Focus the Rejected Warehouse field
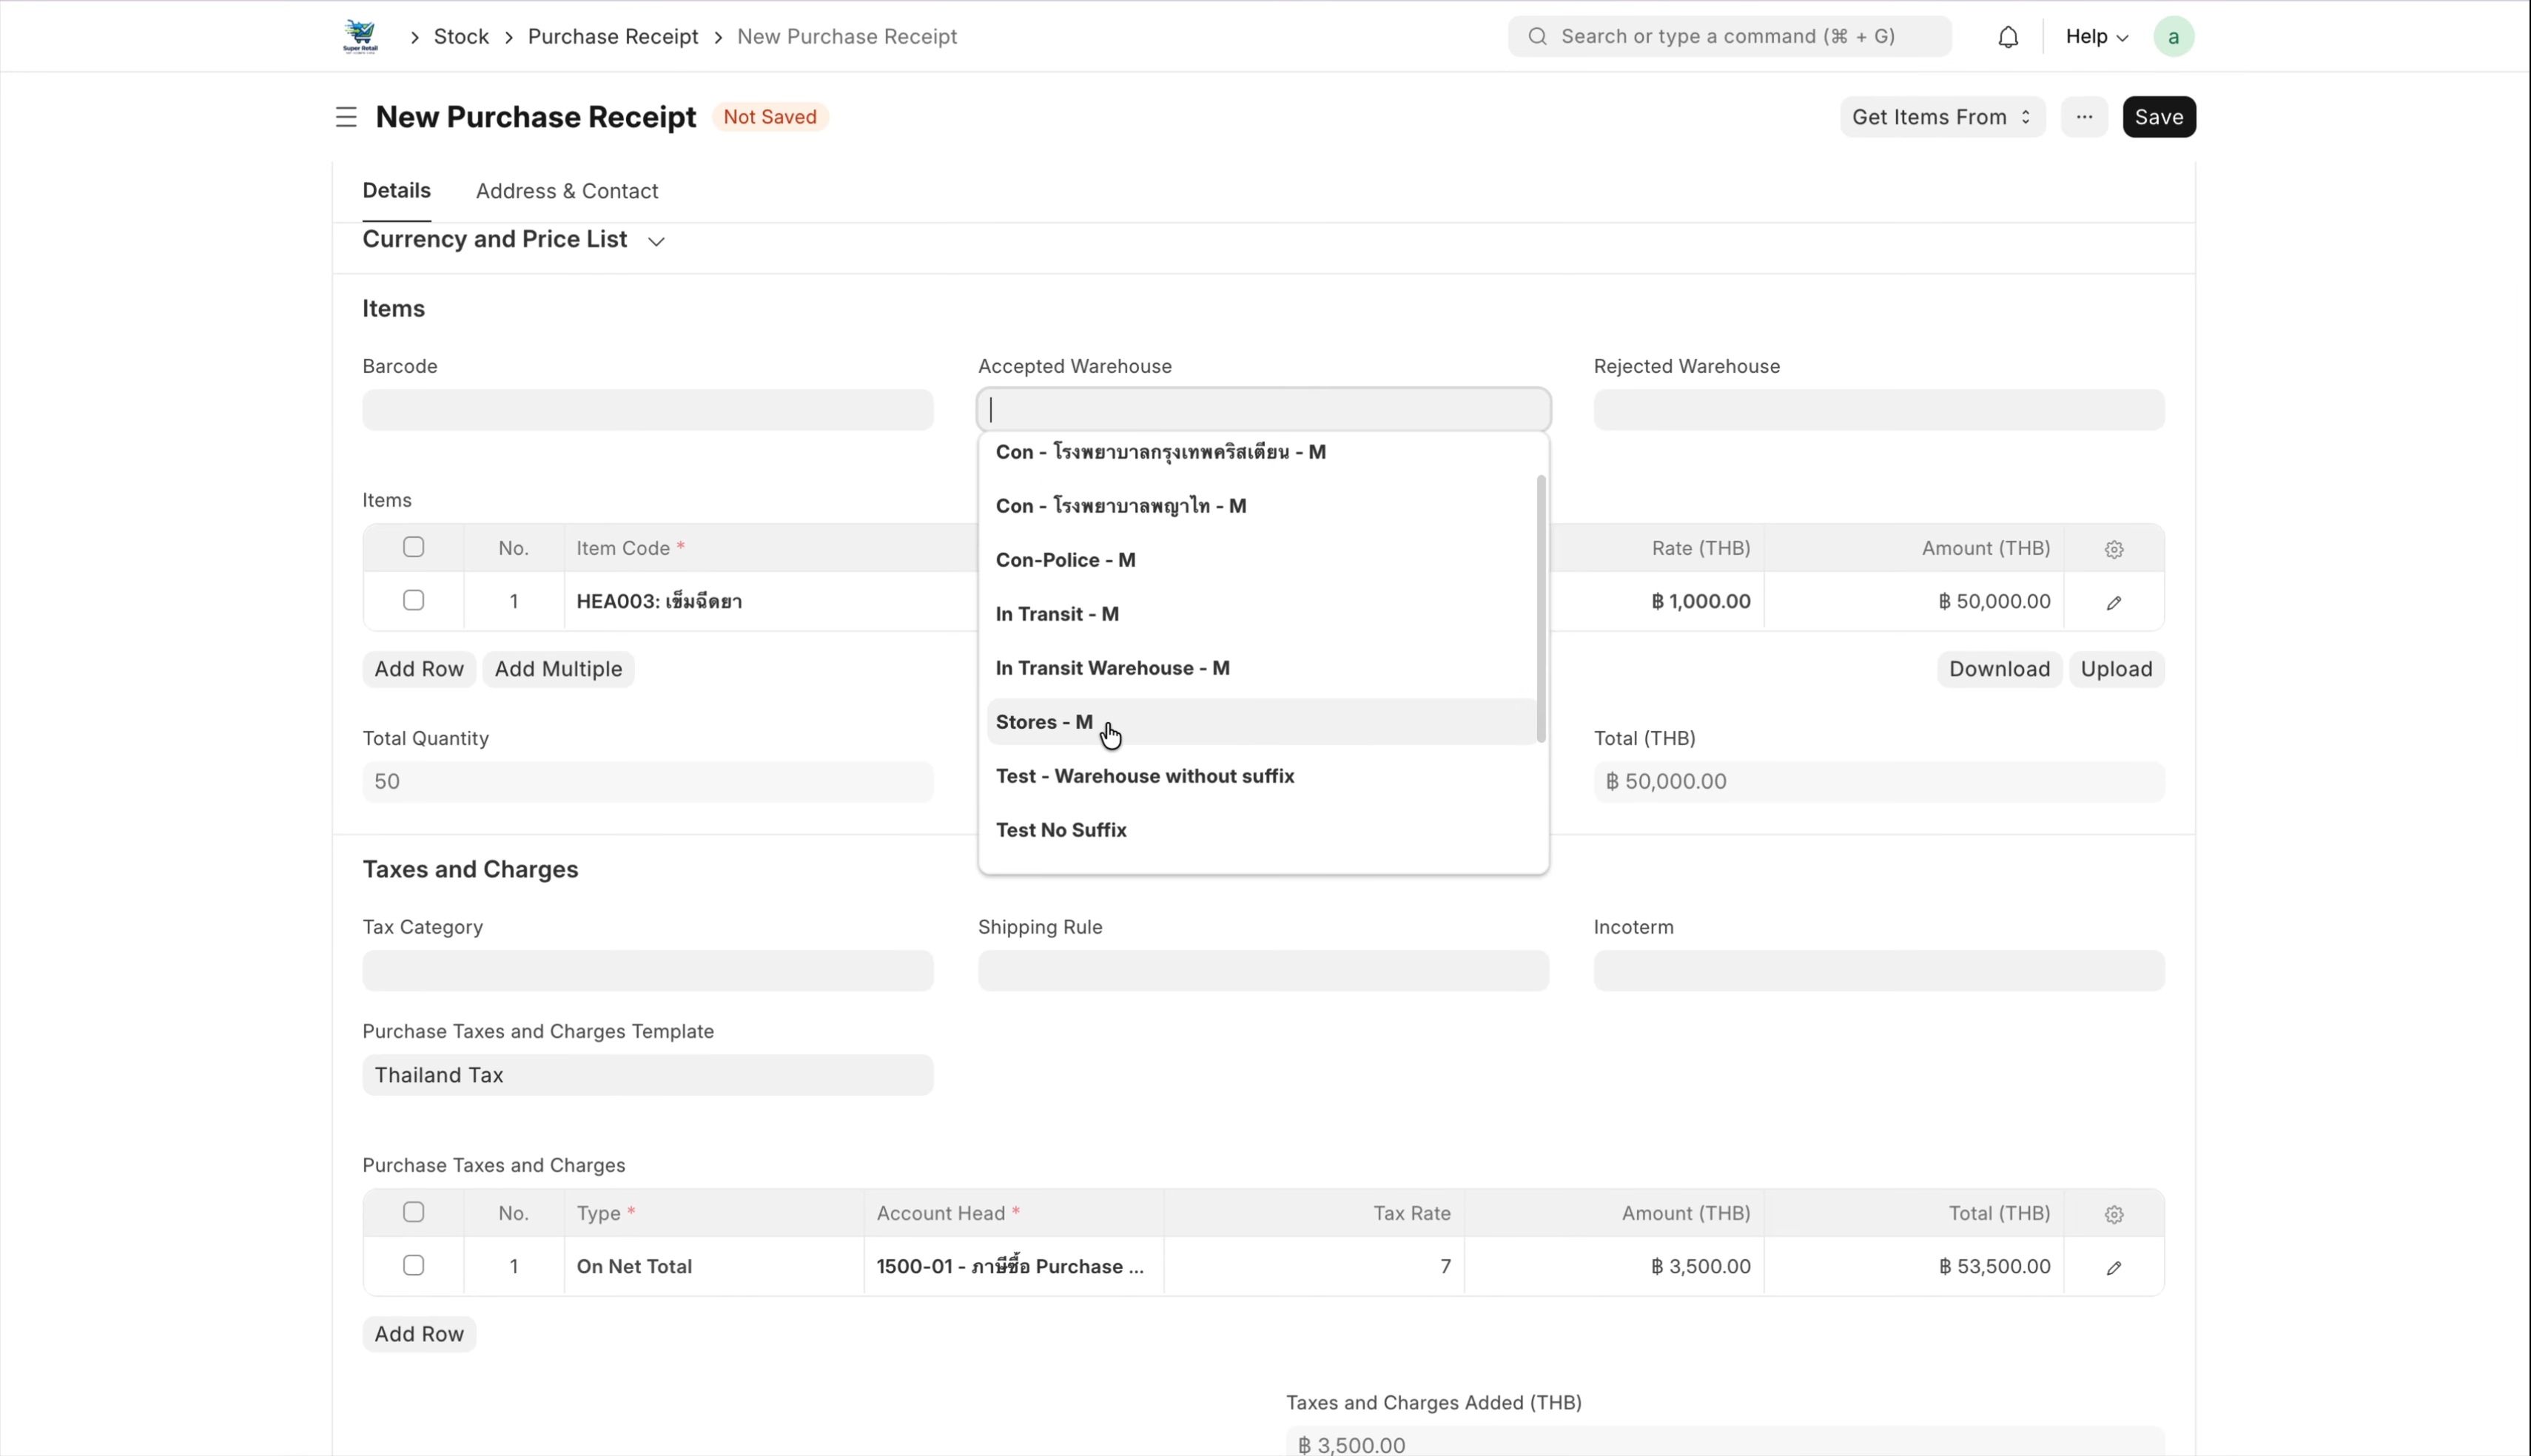This screenshot has height=1456, width=2531. 1878,410
